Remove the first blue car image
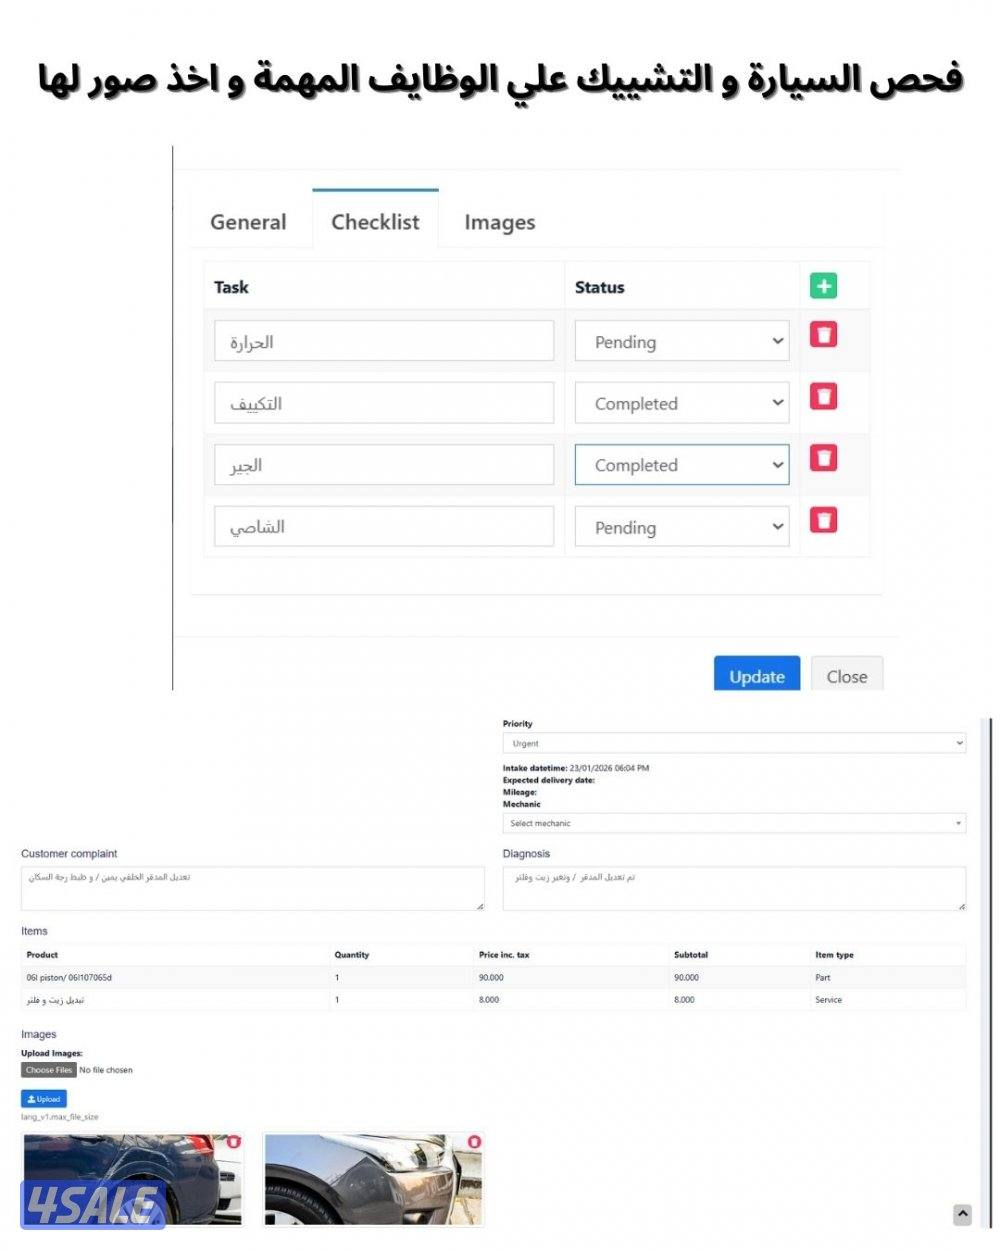Screen dimensions: 1000x1250 (234, 1141)
